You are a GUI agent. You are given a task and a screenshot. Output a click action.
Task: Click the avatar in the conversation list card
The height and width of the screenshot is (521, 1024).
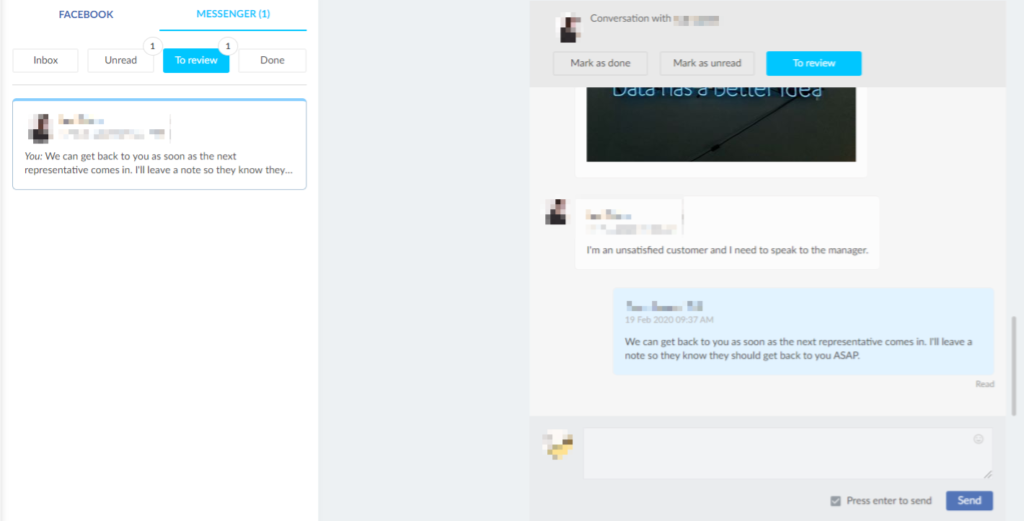pos(40,127)
